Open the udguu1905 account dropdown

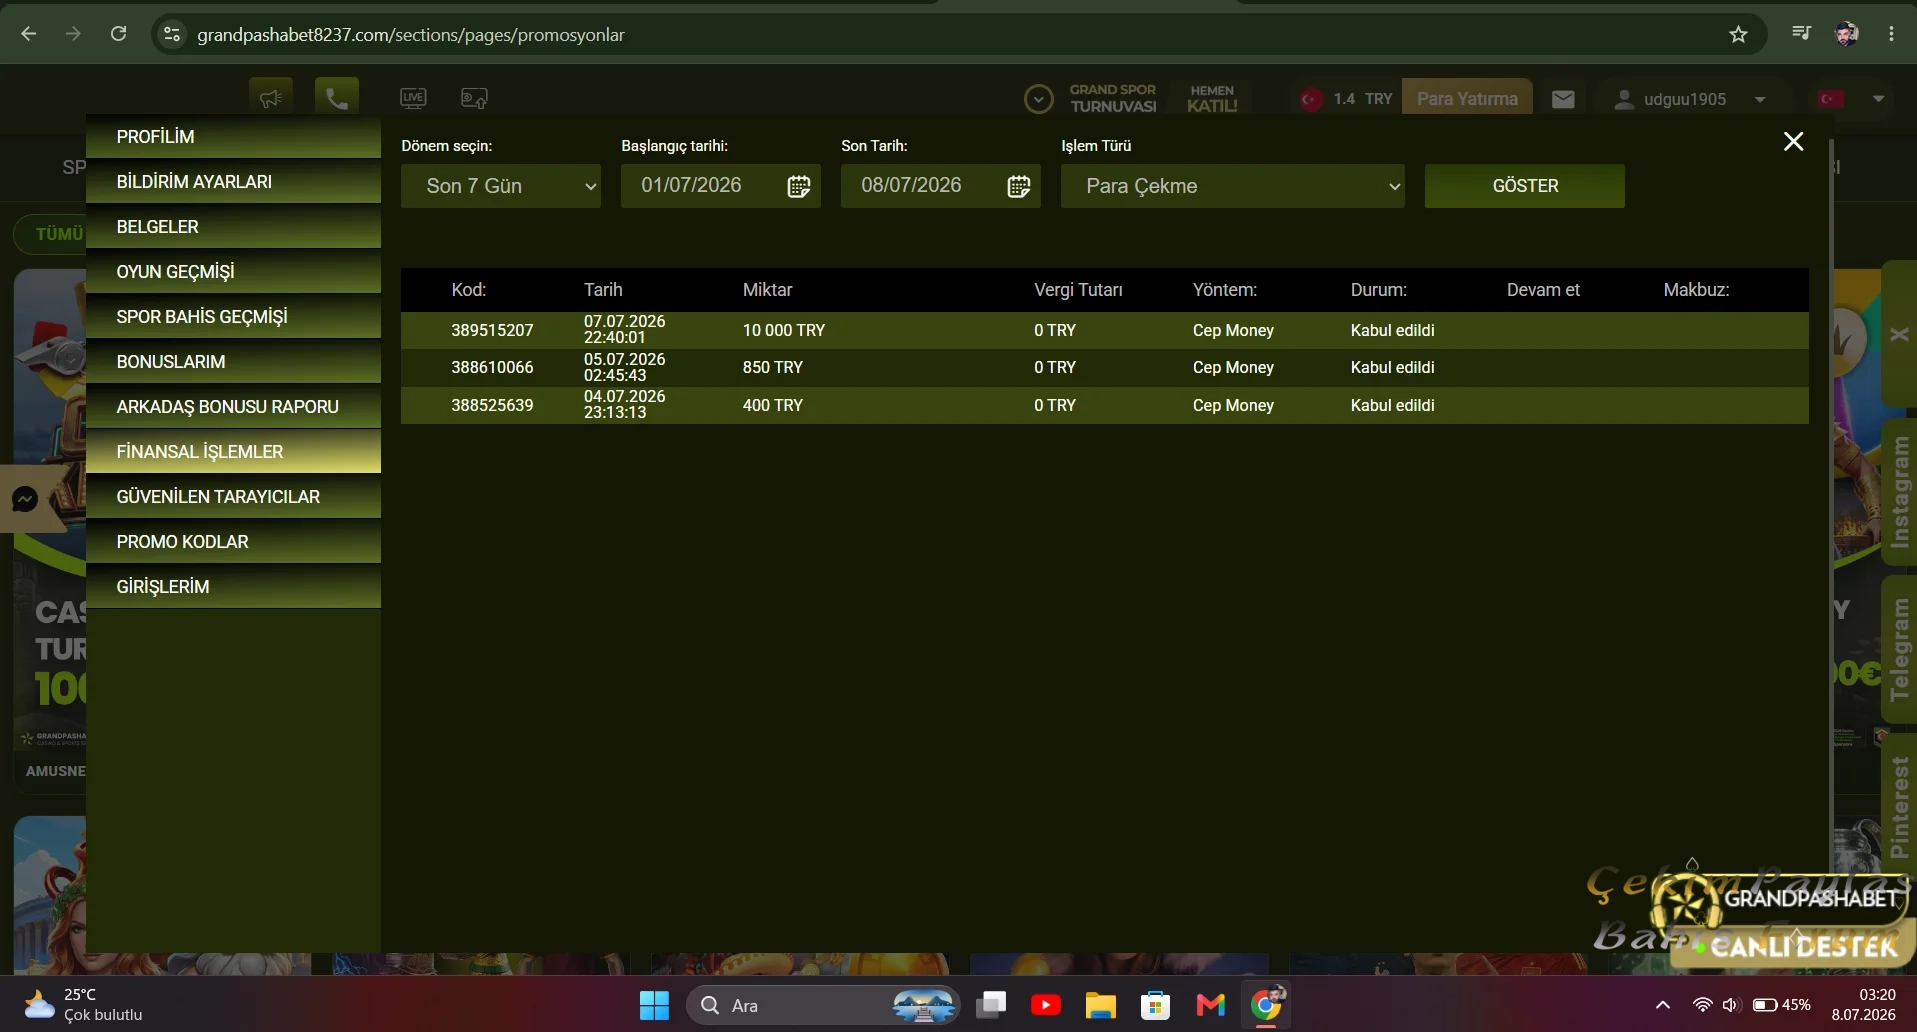point(1690,99)
